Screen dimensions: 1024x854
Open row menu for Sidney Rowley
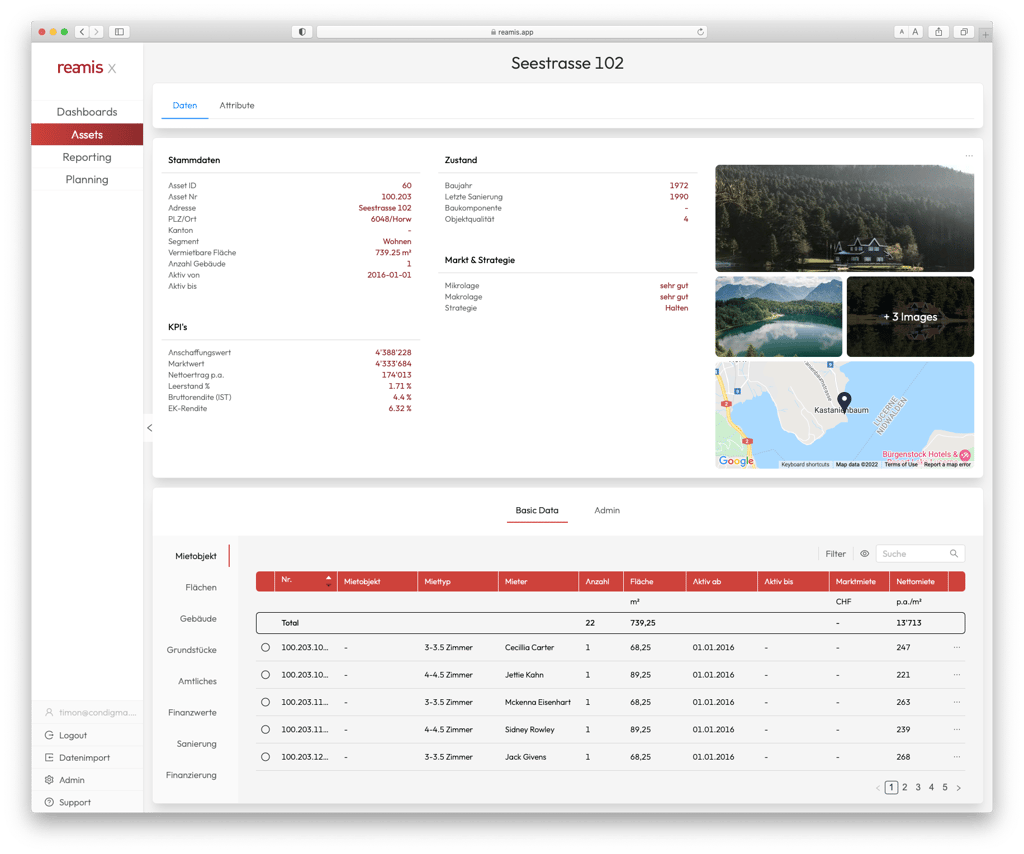click(x=957, y=729)
